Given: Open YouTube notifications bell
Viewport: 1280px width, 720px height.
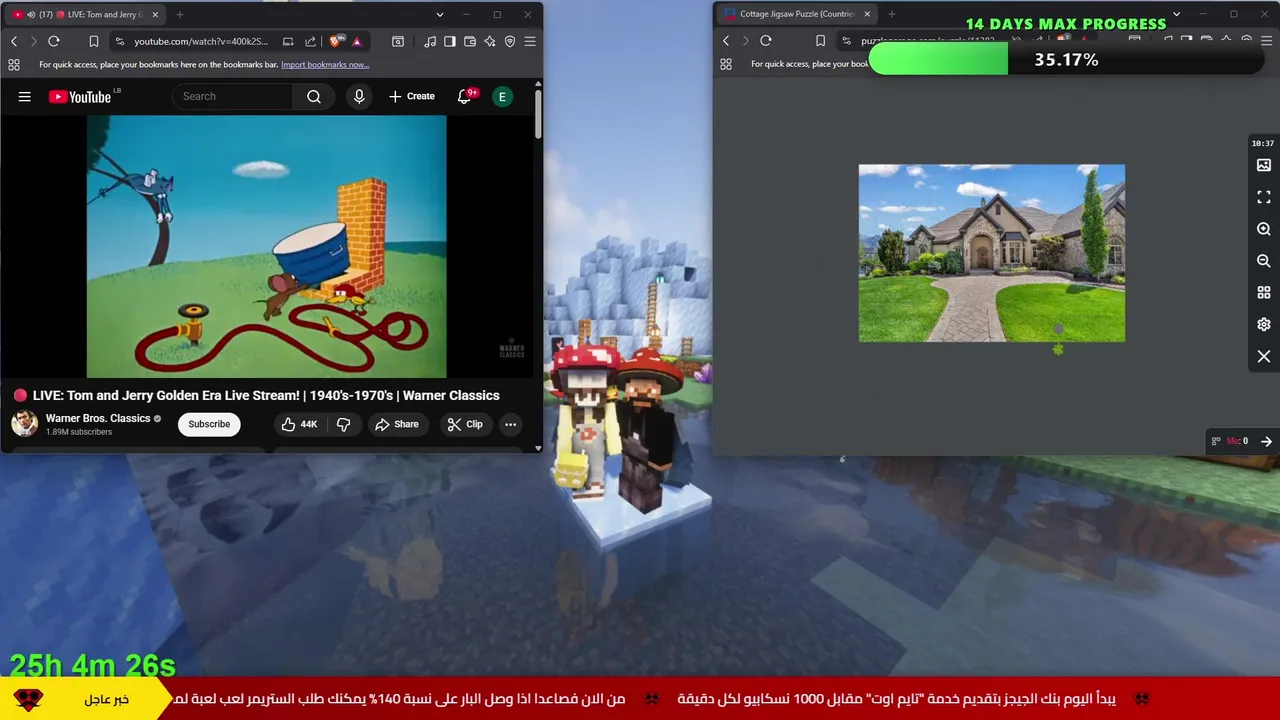Looking at the screenshot, I should (x=465, y=96).
